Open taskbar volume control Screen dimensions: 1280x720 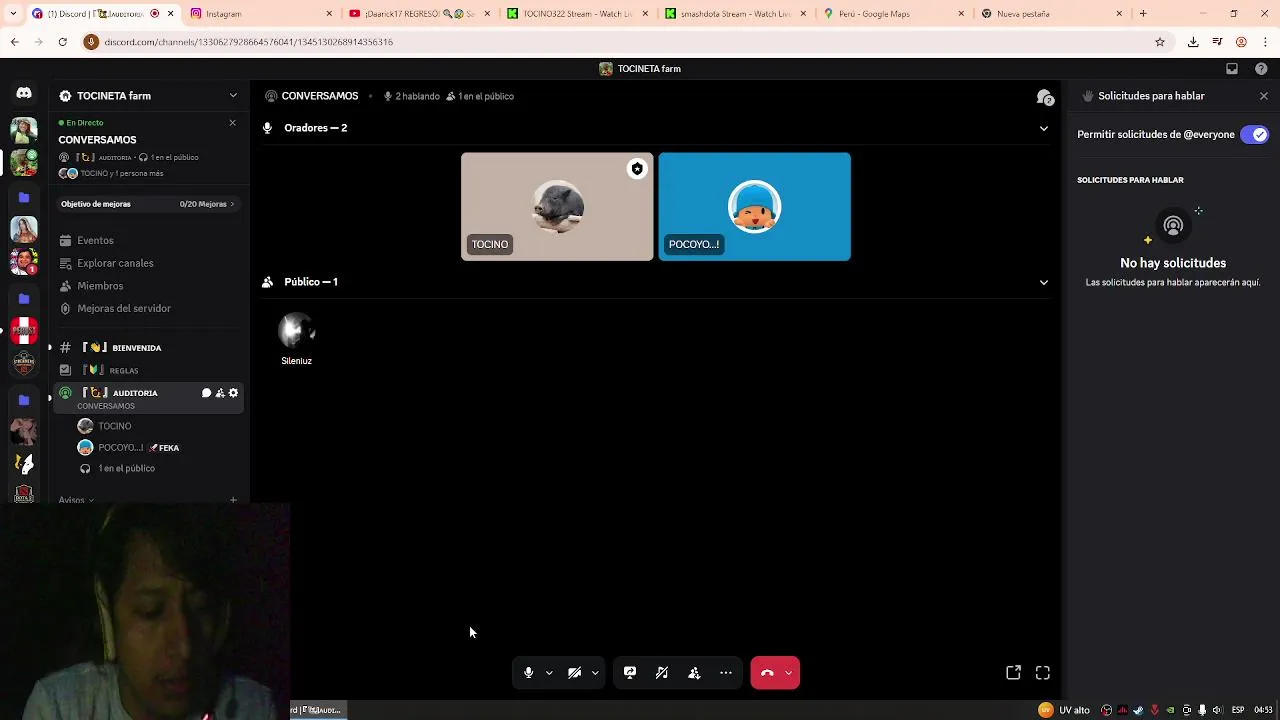(1217, 710)
